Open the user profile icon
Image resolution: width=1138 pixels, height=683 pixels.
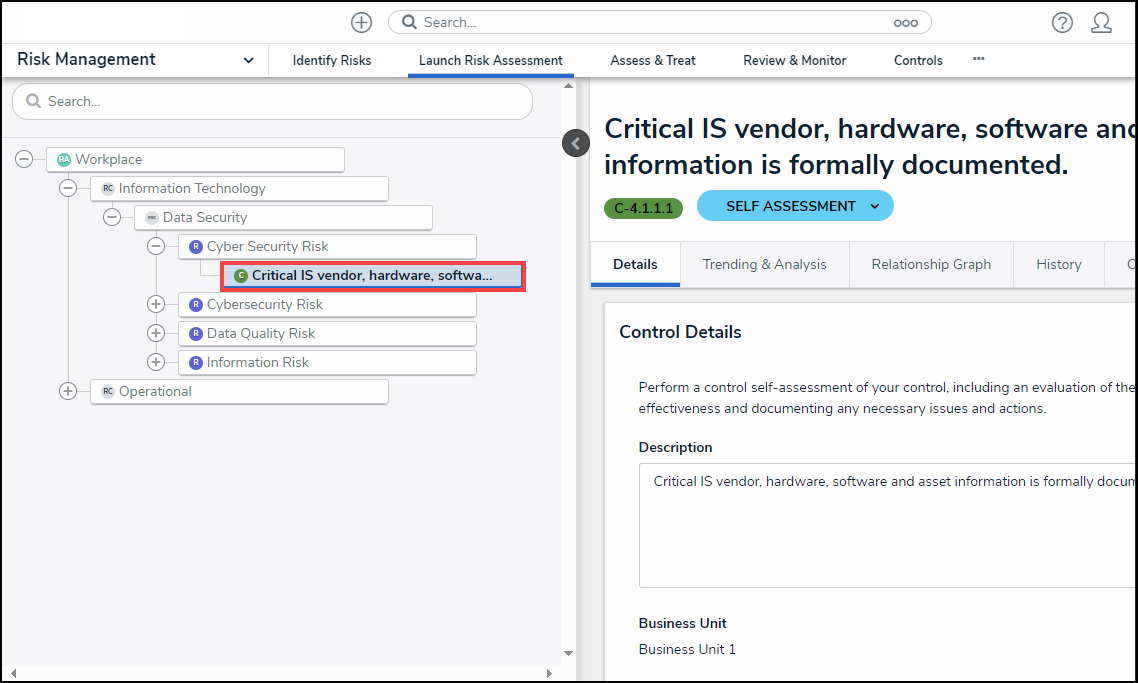[x=1101, y=22]
